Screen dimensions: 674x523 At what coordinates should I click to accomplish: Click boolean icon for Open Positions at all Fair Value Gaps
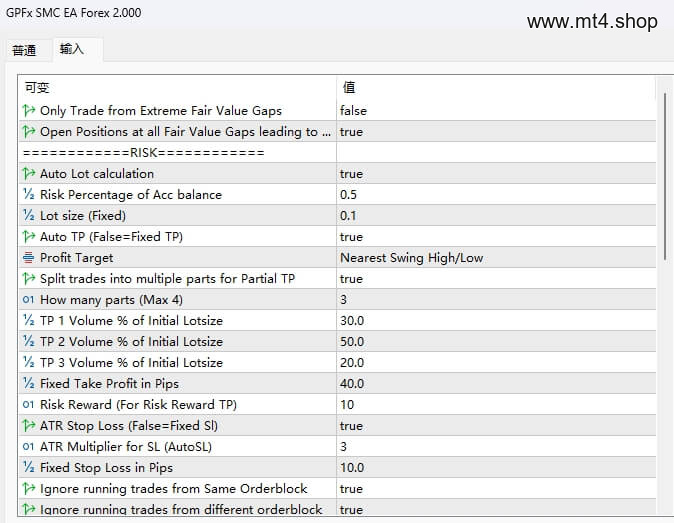point(29,132)
